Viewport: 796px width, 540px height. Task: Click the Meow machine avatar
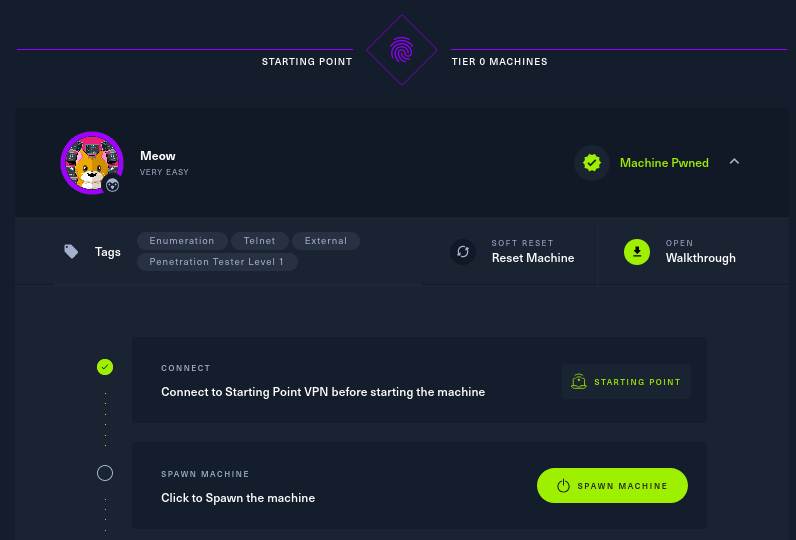point(91,161)
